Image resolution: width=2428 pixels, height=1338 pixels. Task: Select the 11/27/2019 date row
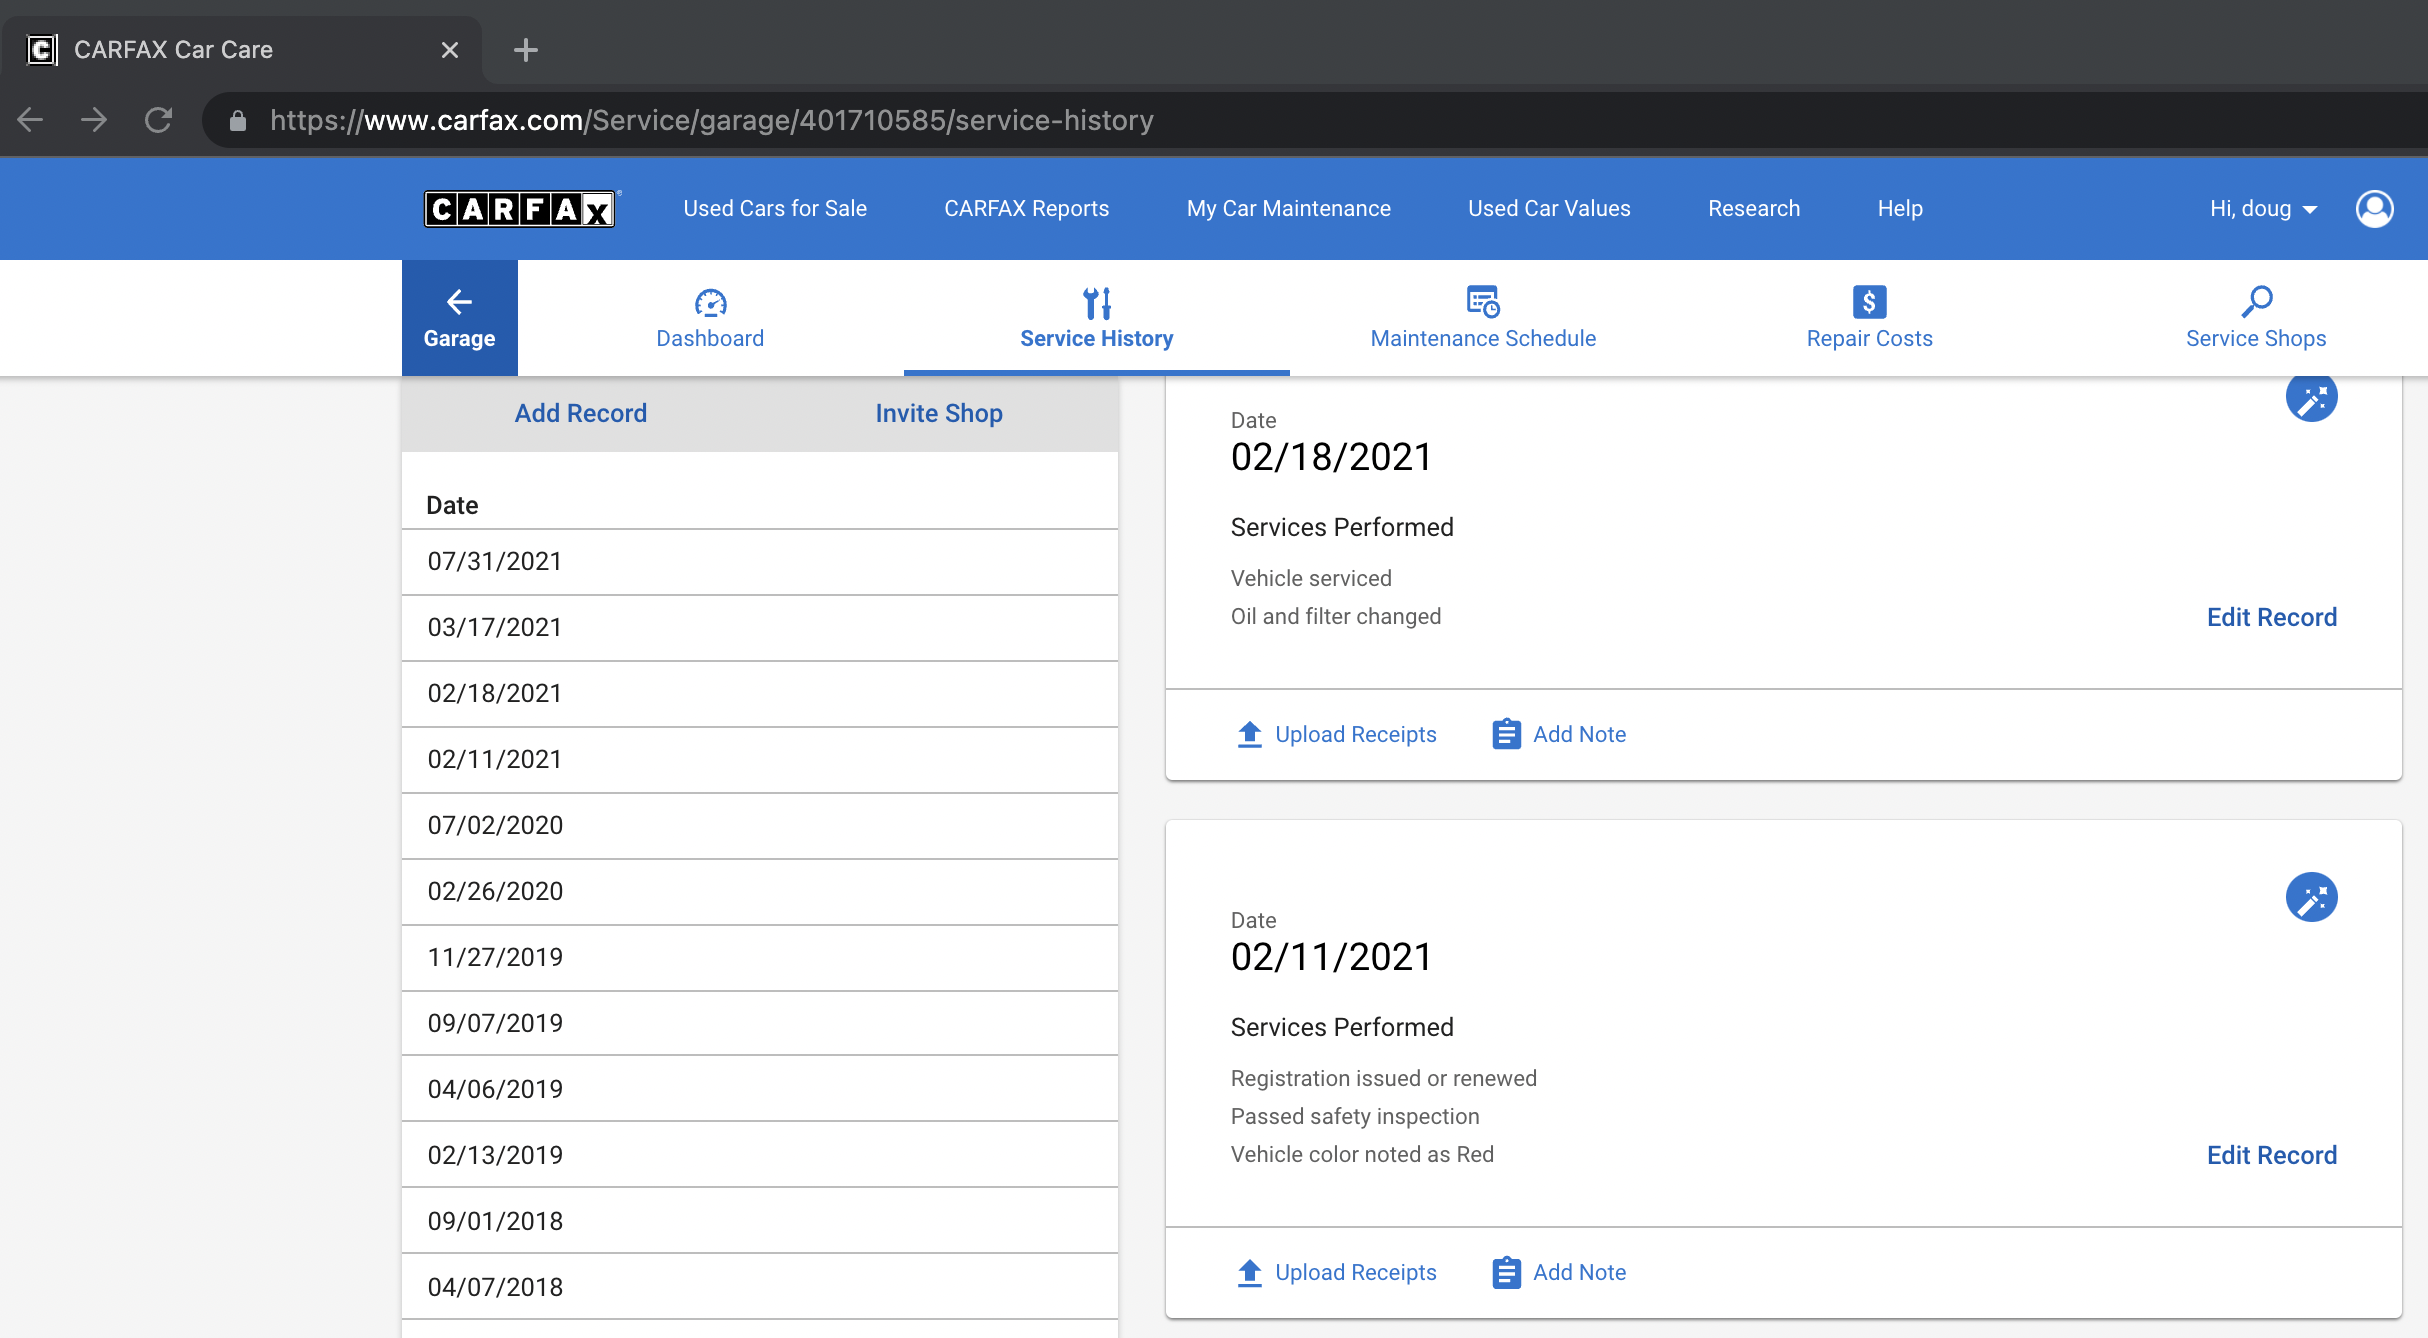tap(760, 958)
